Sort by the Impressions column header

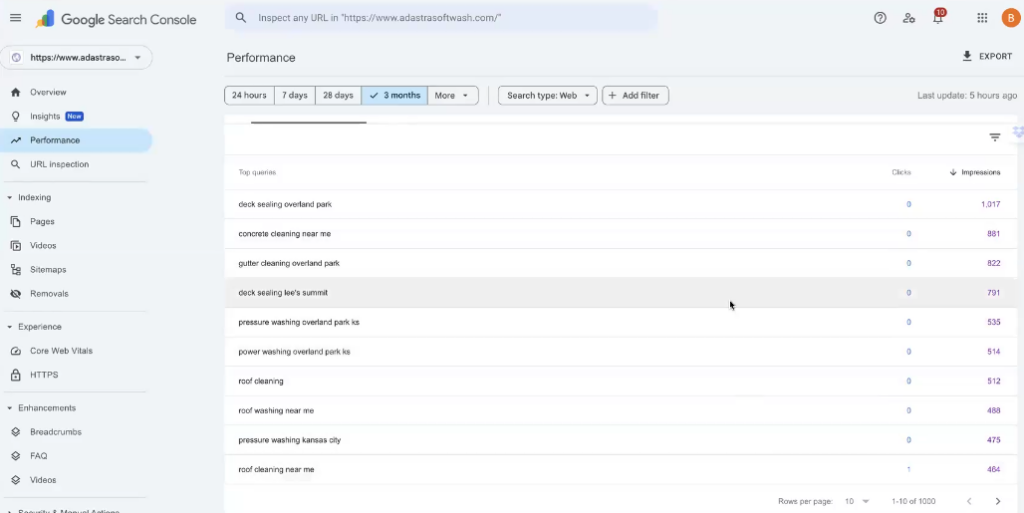[x=974, y=172]
